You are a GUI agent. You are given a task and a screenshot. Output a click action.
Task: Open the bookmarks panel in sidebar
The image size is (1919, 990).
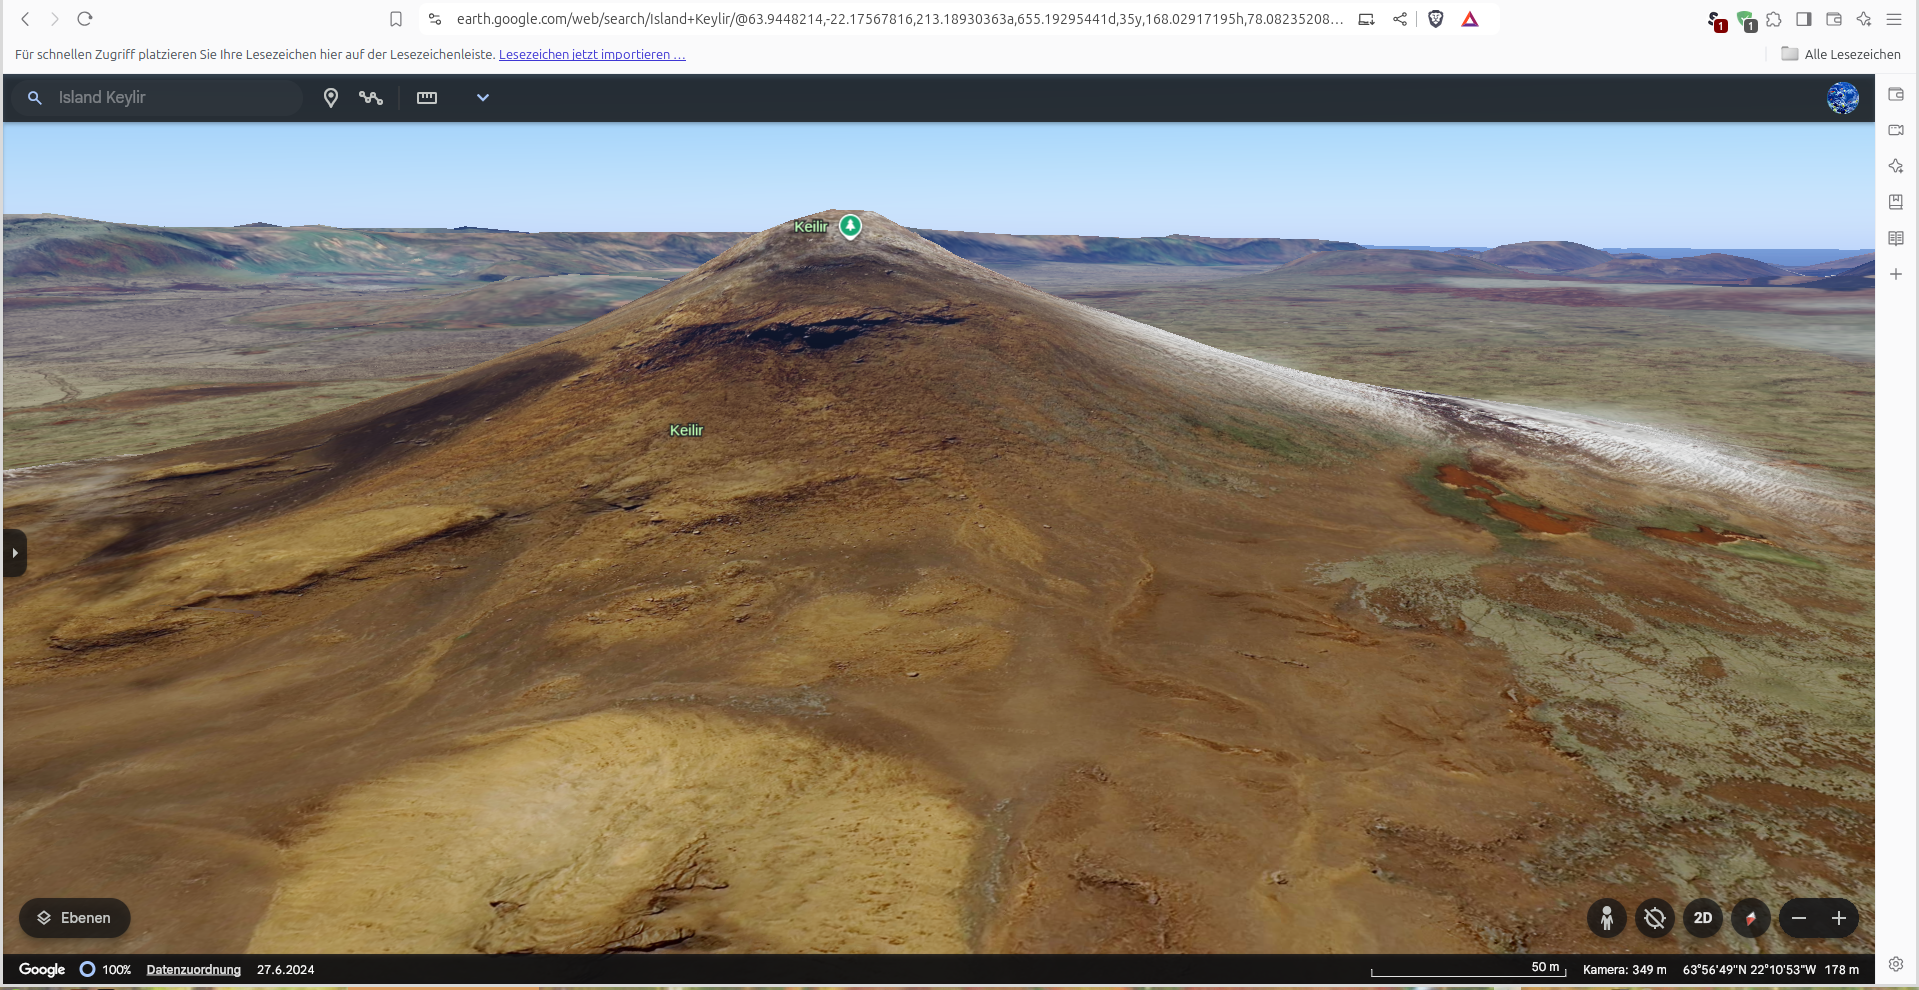pyautogui.click(x=1896, y=202)
